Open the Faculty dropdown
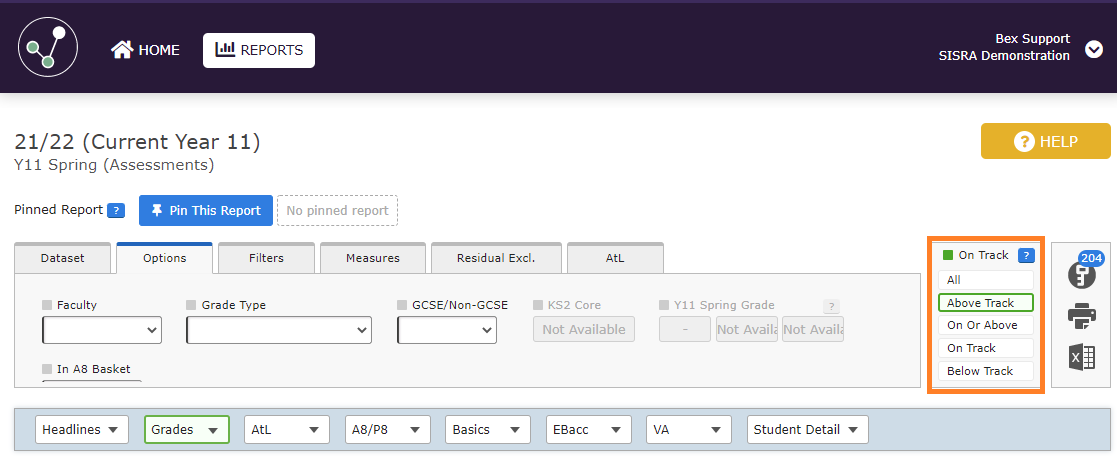This screenshot has width=1117, height=456. click(102, 330)
